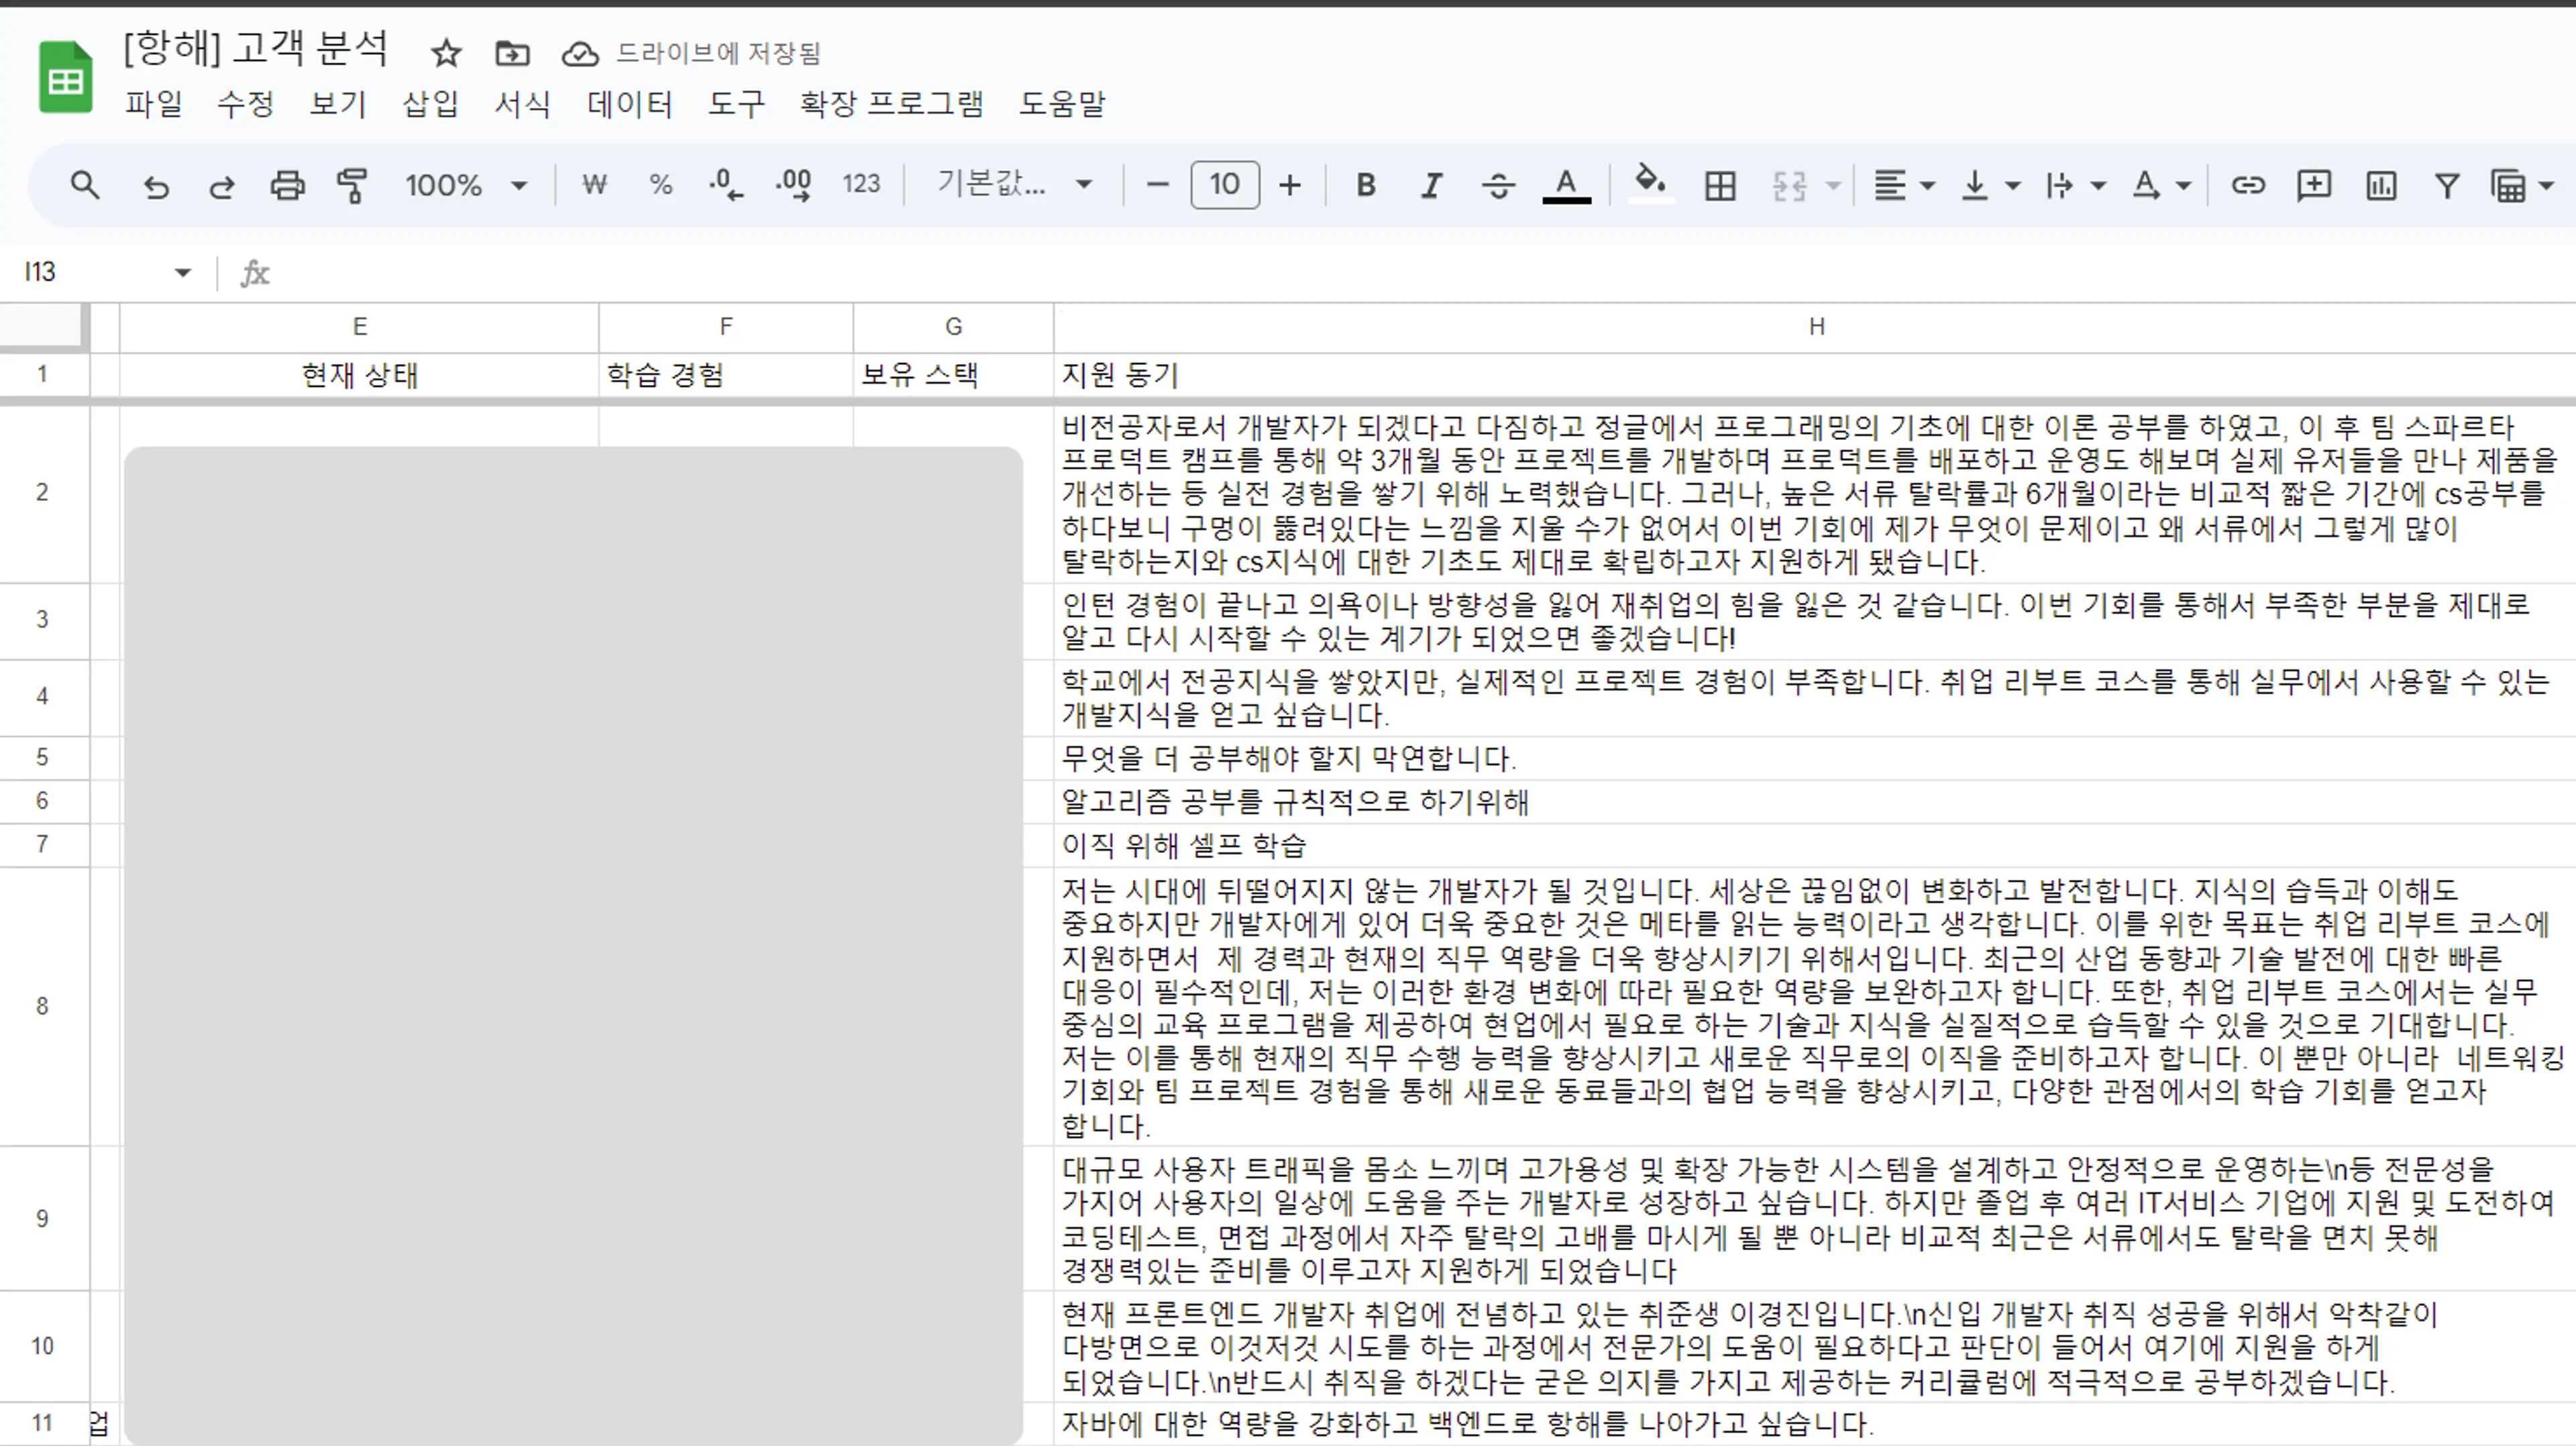The height and width of the screenshot is (1446, 2576).
Task: Select column E header
Action: pyautogui.click(x=359, y=327)
